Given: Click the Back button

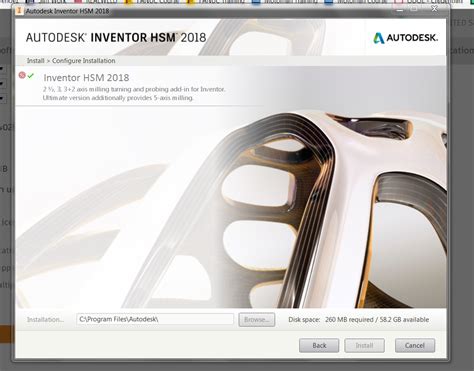Looking at the screenshot, I should [x=319, y=346].
